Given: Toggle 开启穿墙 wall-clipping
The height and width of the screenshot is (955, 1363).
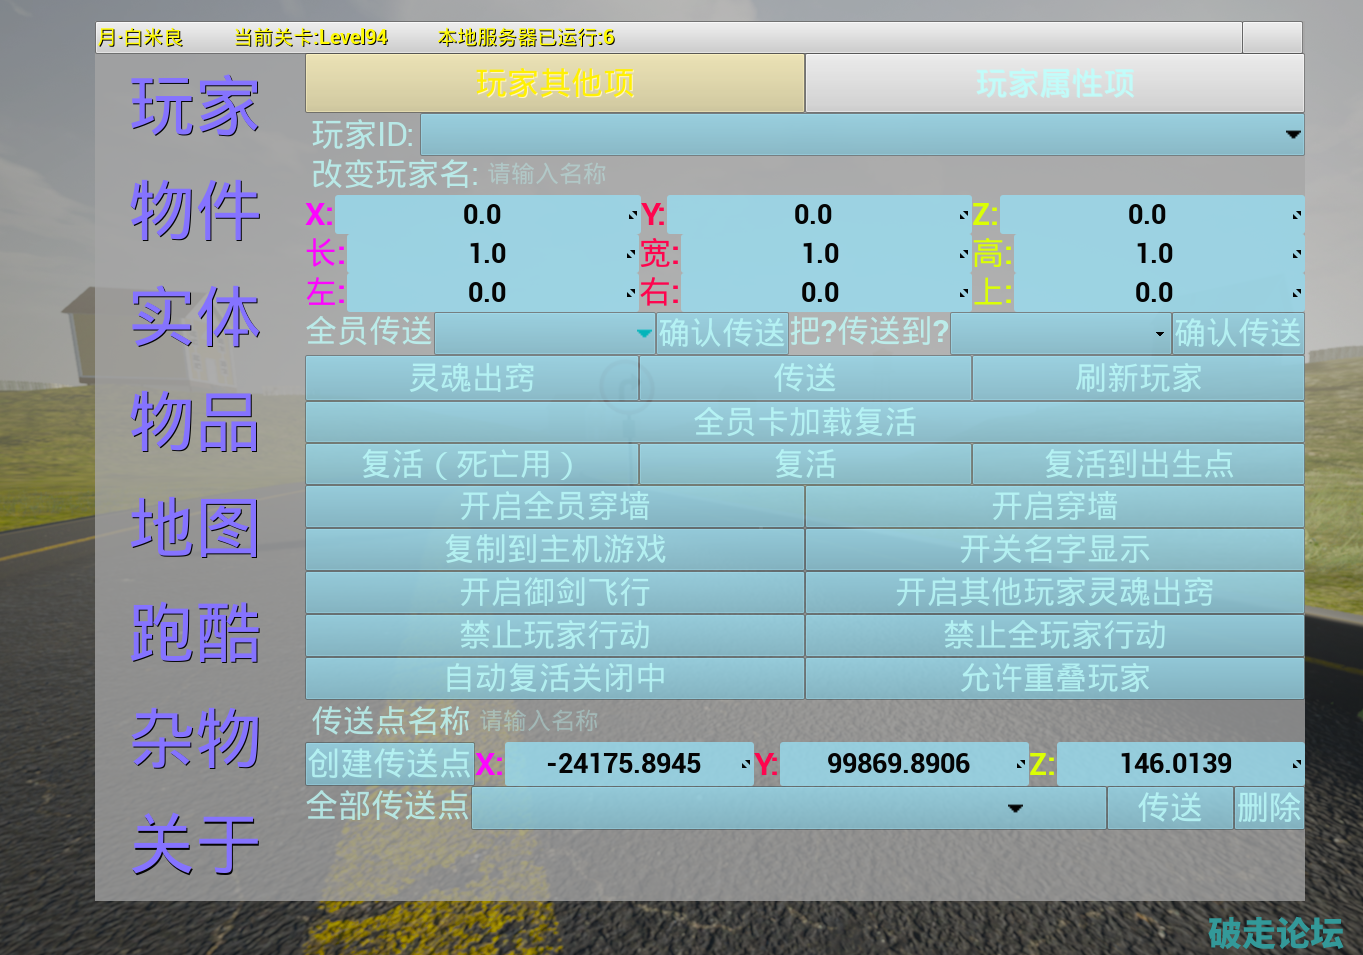Looking at the screenshot, I should coord(1054,507).
